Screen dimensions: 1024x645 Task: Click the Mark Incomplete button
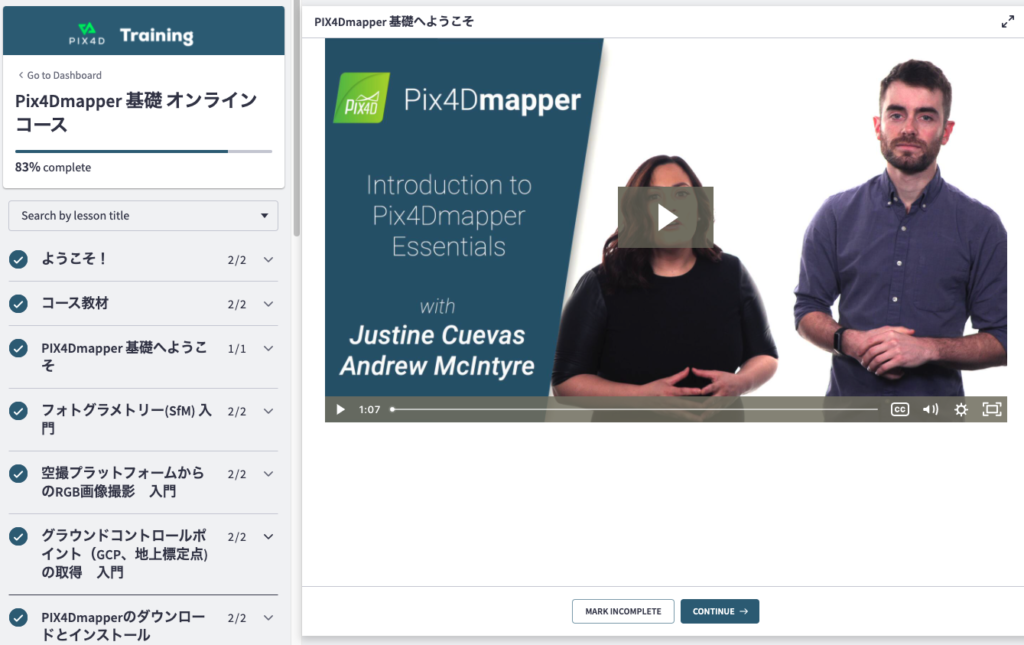coord(623,611)
